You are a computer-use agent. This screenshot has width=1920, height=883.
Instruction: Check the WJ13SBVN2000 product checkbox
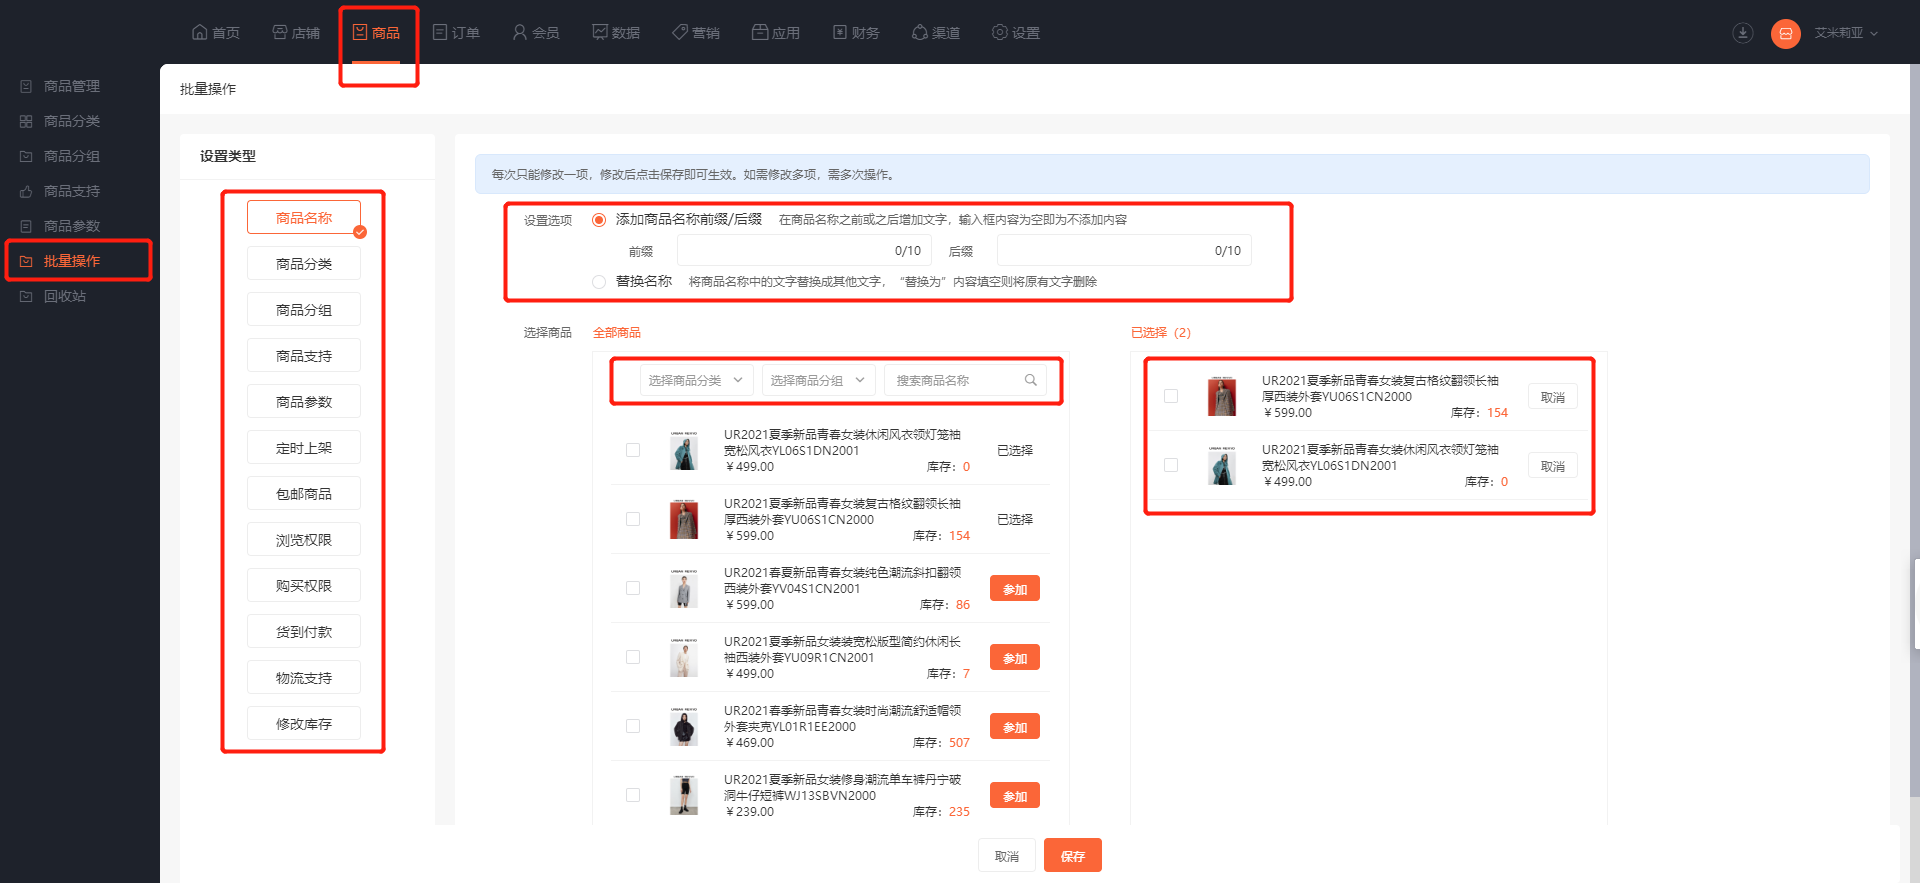click(633, 795)
